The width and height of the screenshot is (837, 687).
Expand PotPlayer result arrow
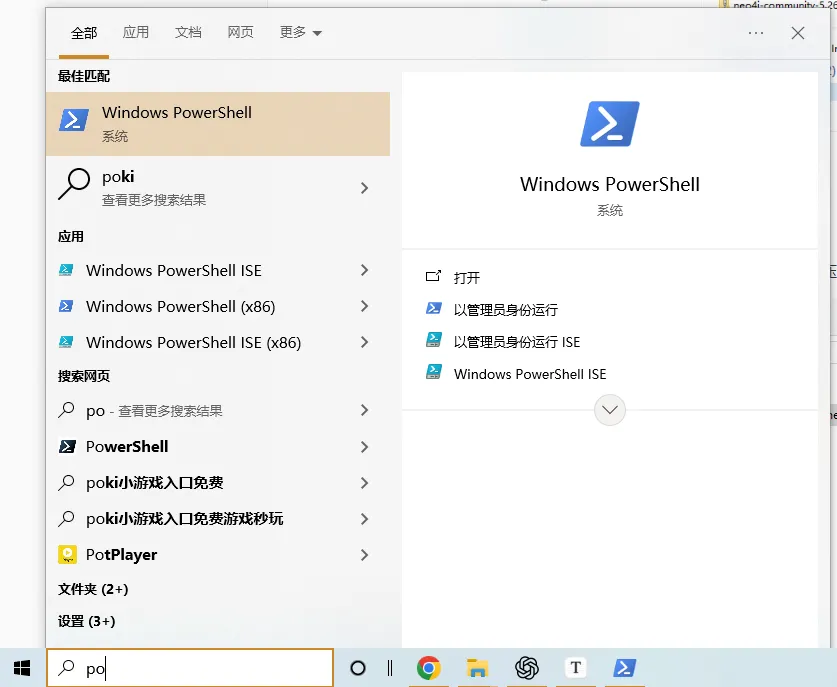[364, 555]
